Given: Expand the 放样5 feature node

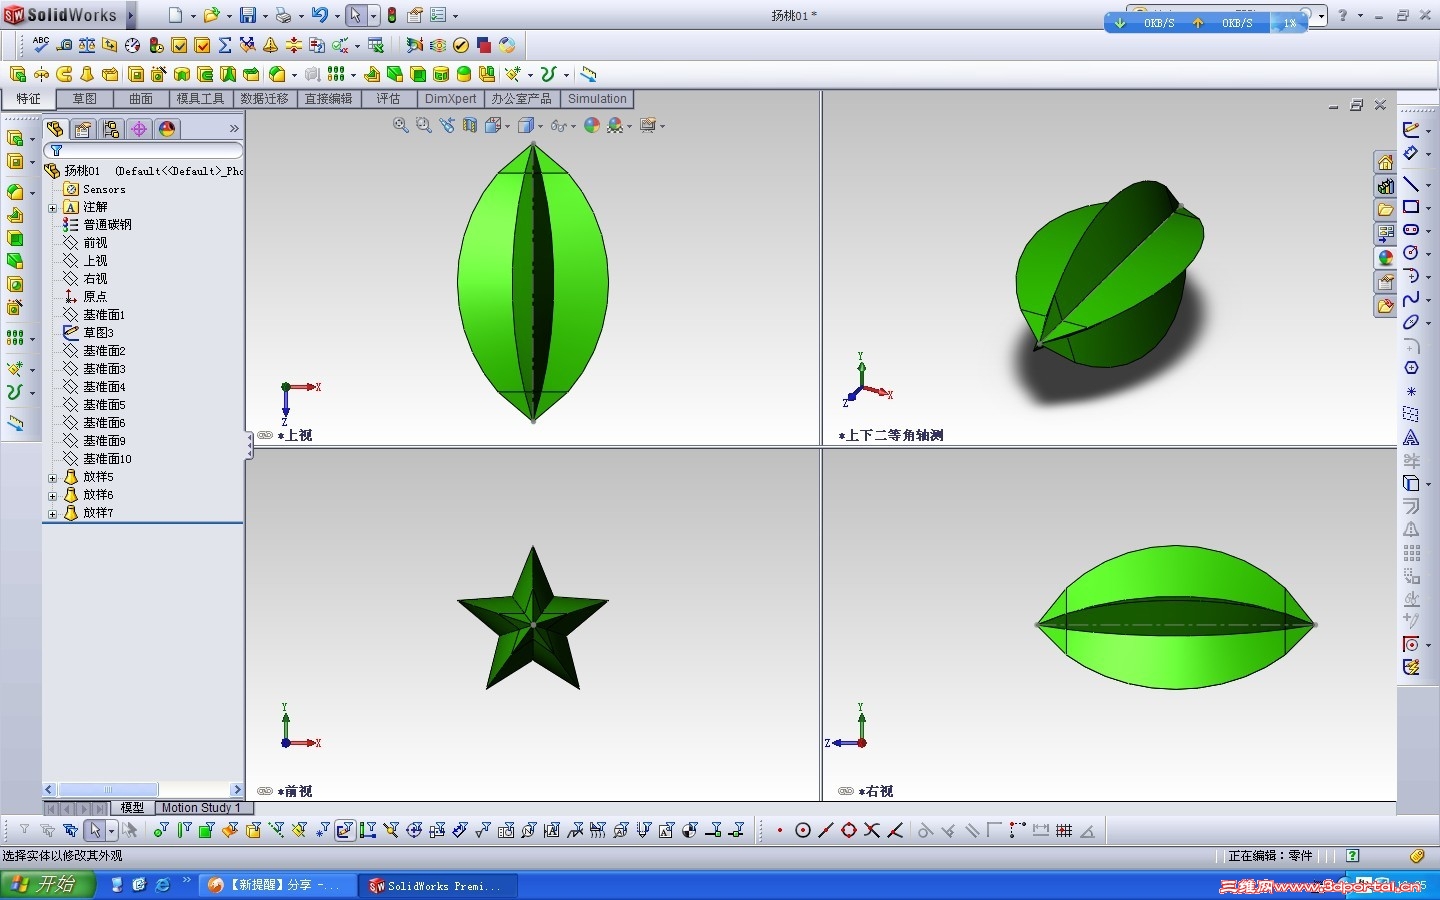Looking at the screenshot, I should click(x=52, y=477).
